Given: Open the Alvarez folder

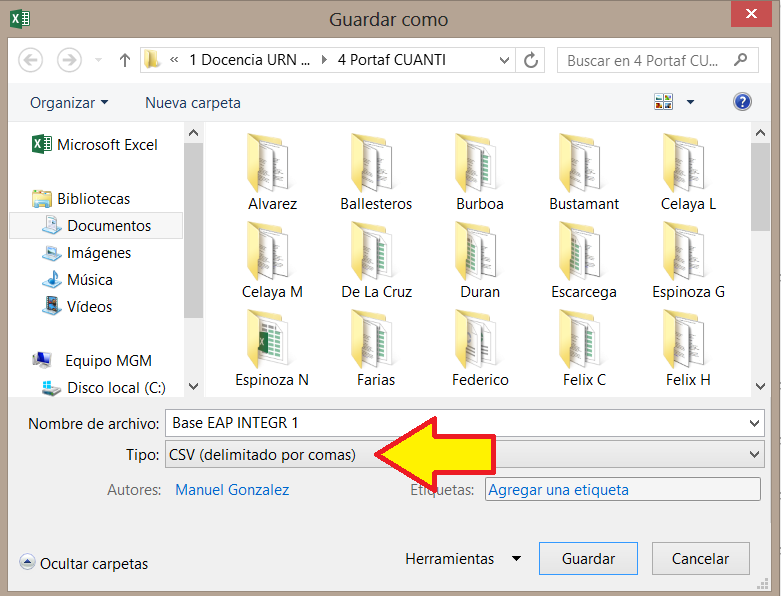Looking at the screenshot, I should [x=274, y=170].
